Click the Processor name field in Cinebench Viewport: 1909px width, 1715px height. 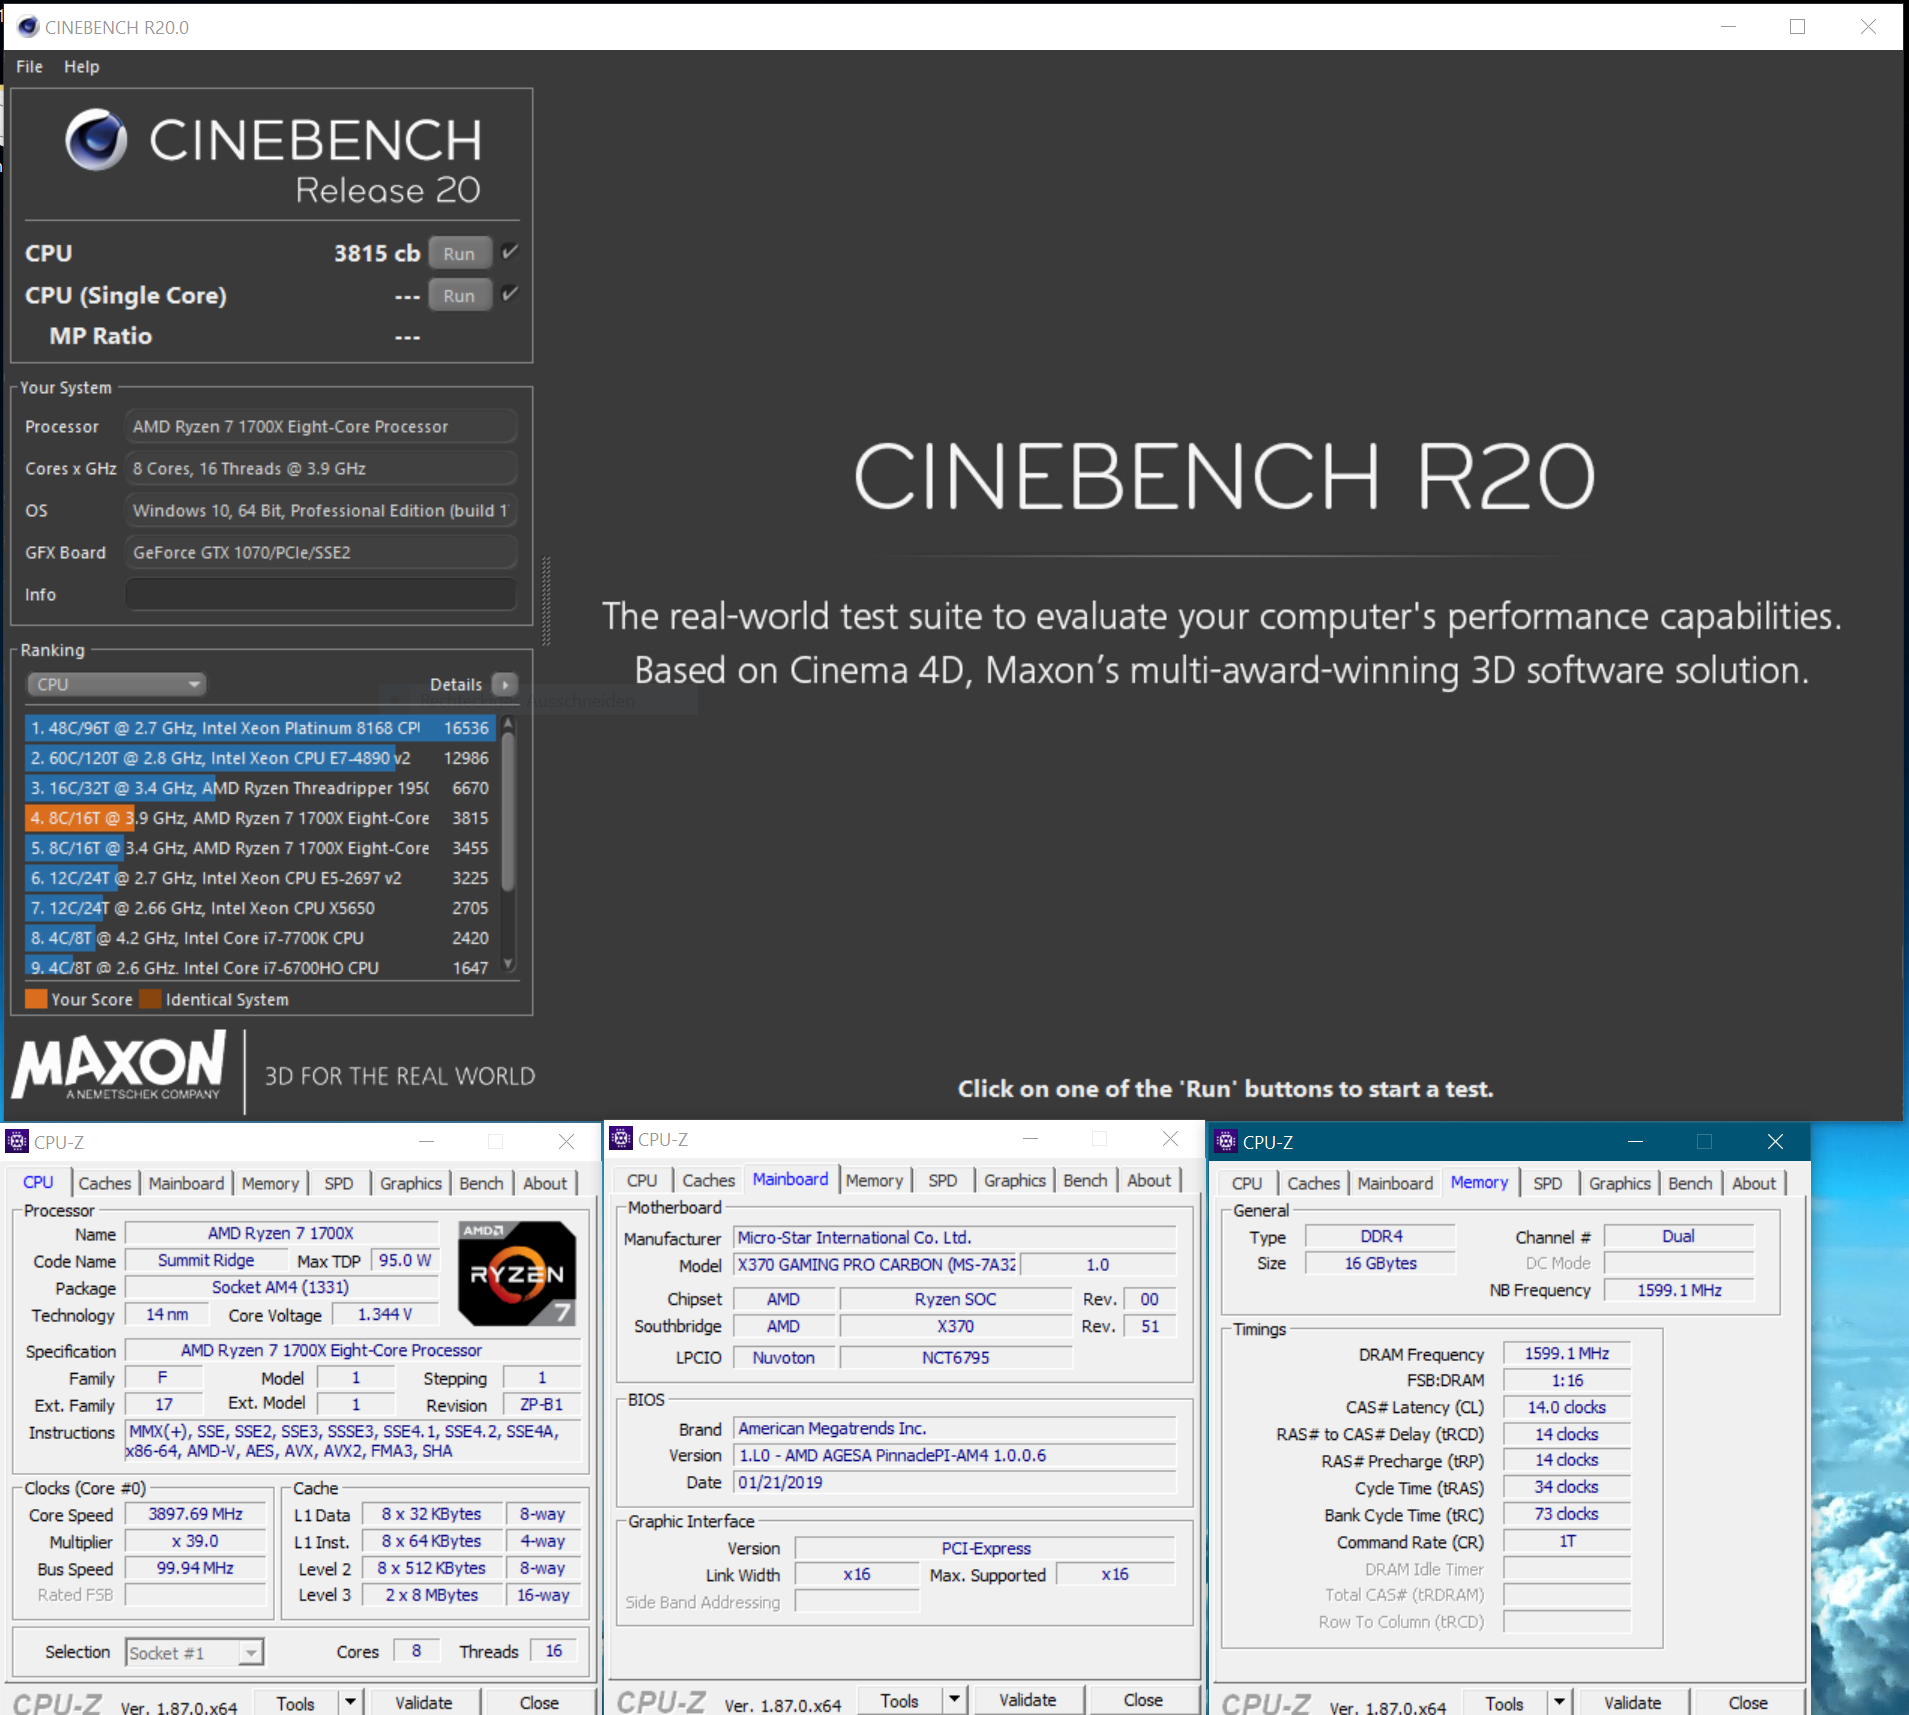pos(320,426)
